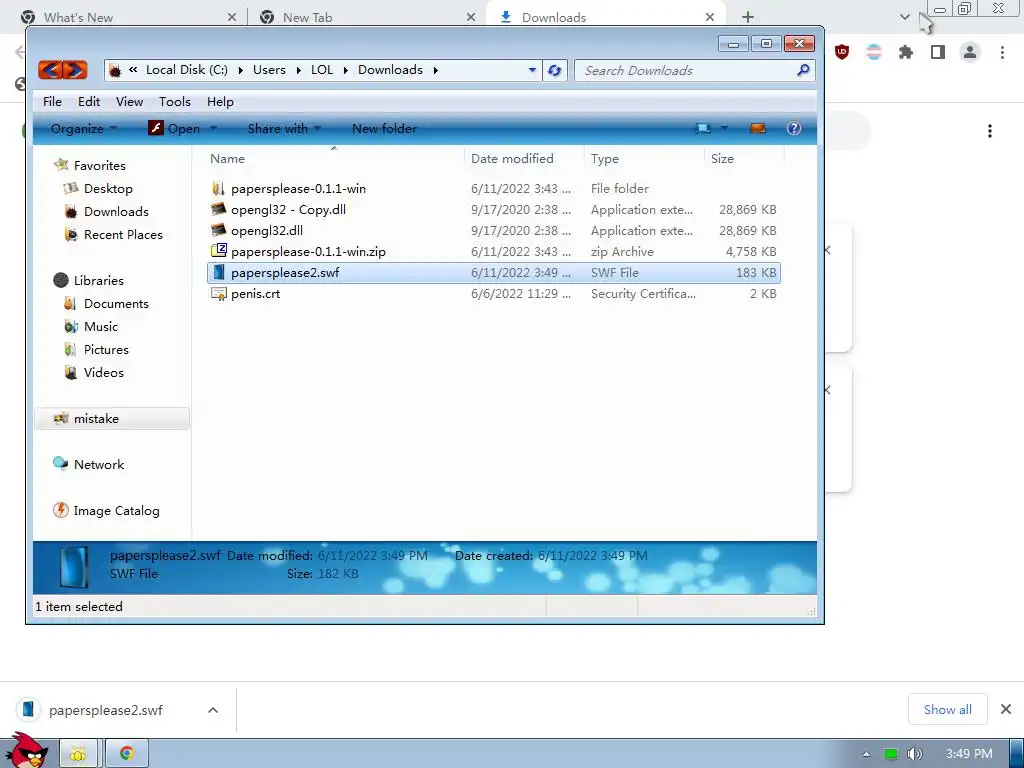Select Image Catalog in navigation pane
This screenshot has width=1024, height=768.
(x=116, y=511)
